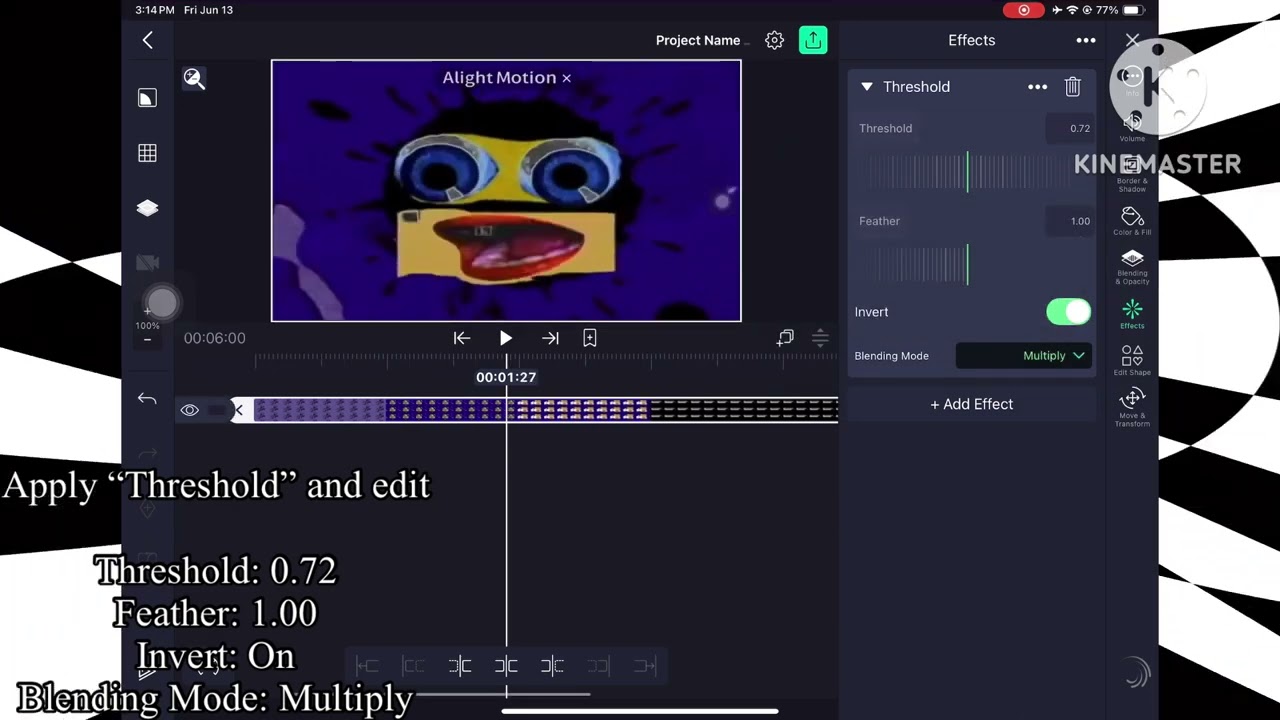Add a bookmark at the playhead
The image size is (1280, 720).
pos(590,338)
